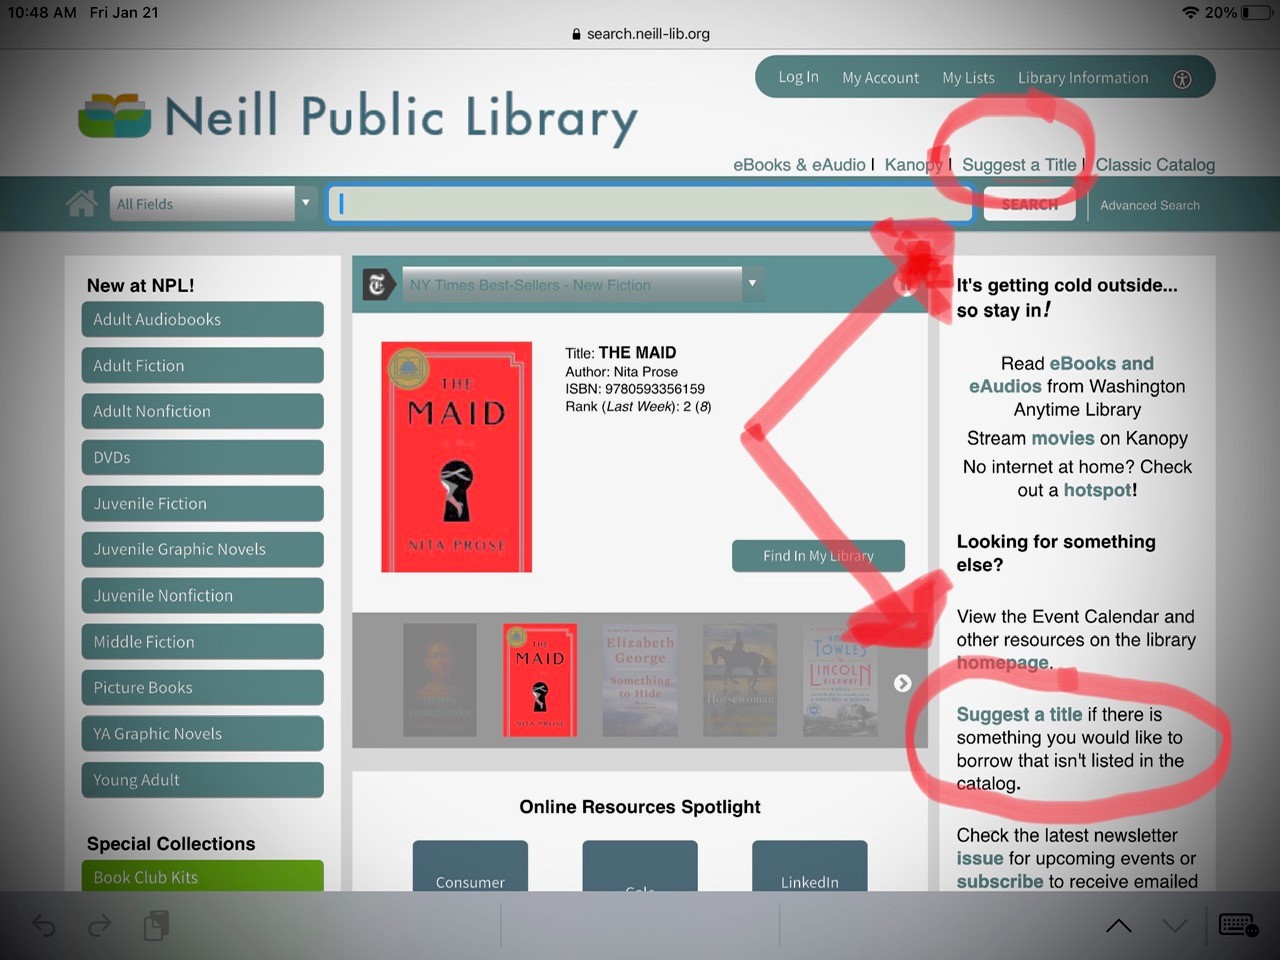Tap the Wi-Fi icon in status bar
This screenshot has height=960, width=1280.
point(1190,12)
